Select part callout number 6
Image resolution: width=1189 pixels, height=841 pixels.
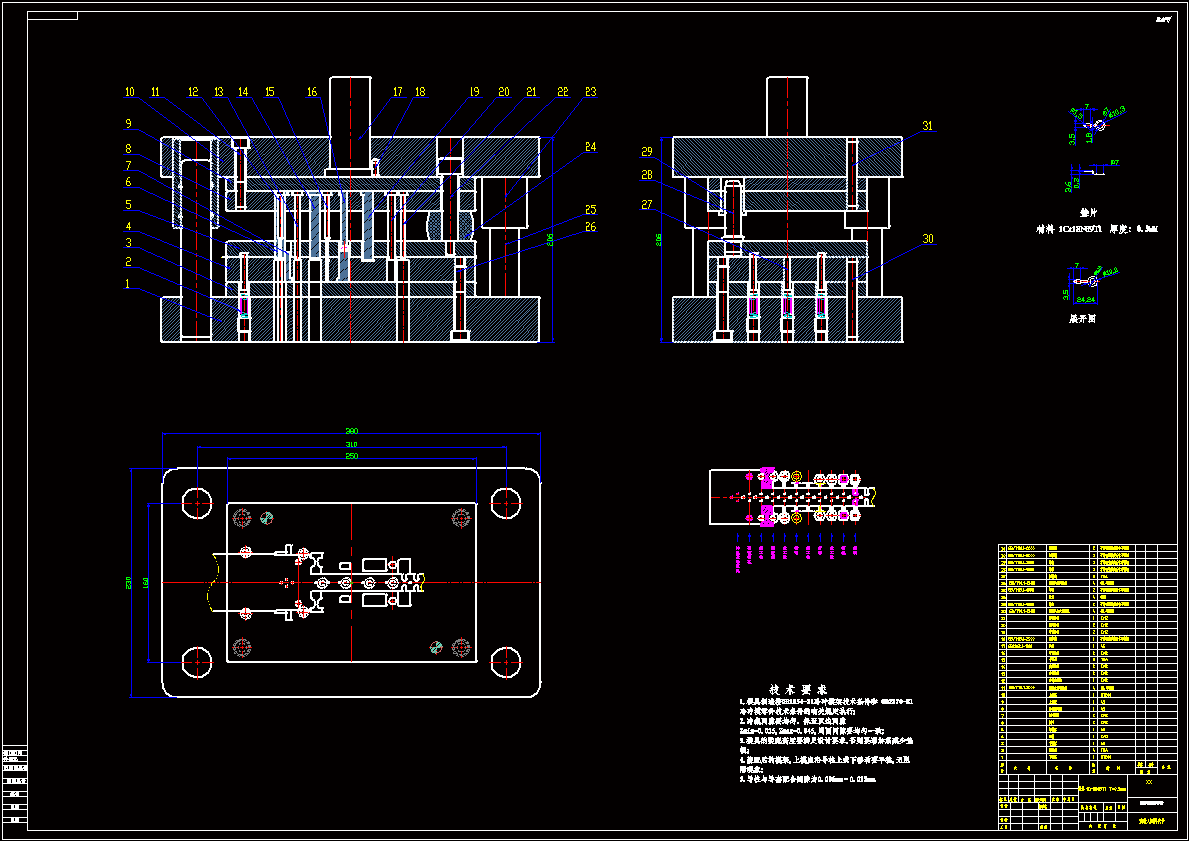(129, 182)
